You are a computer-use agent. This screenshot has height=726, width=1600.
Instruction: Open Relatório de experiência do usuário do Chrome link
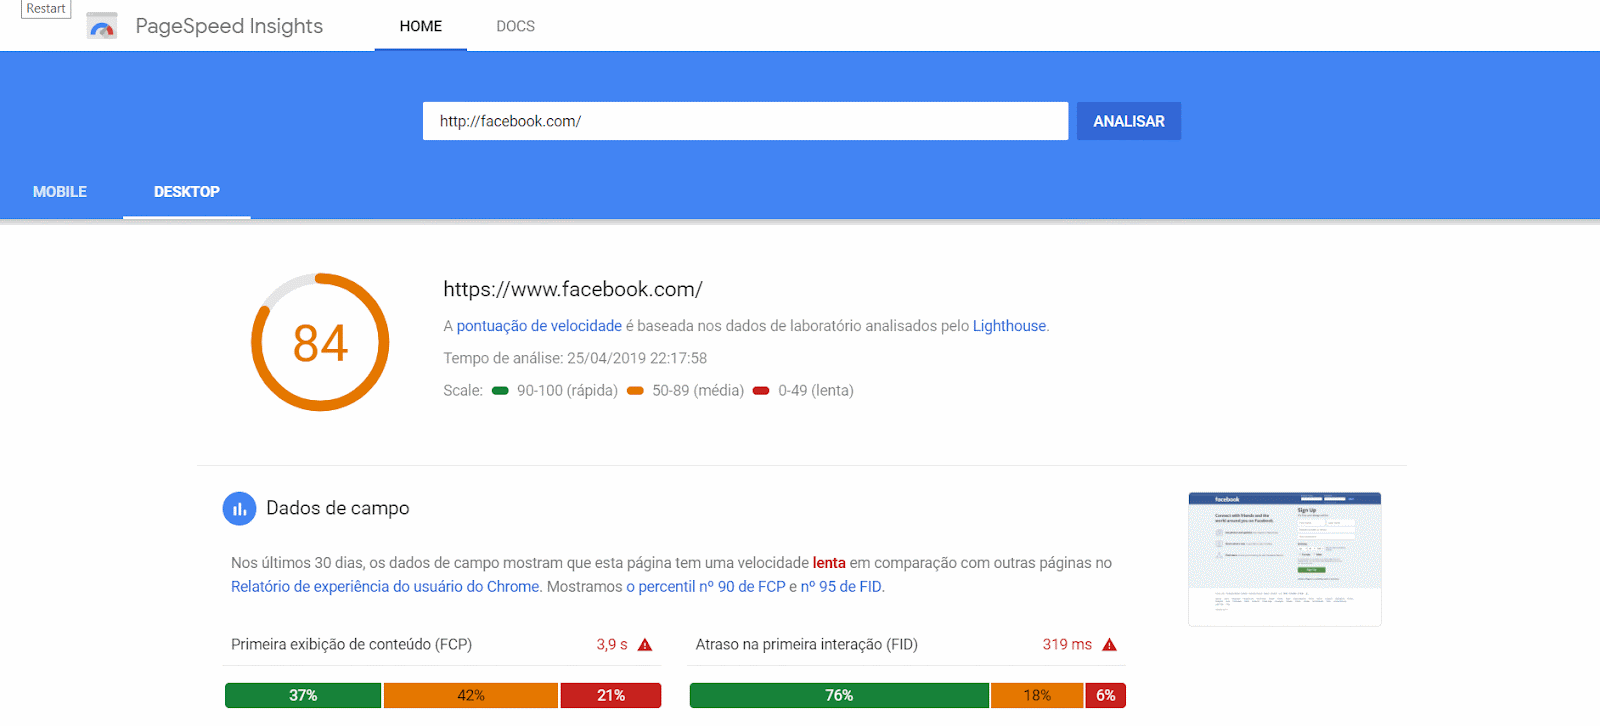click(385, 587)
